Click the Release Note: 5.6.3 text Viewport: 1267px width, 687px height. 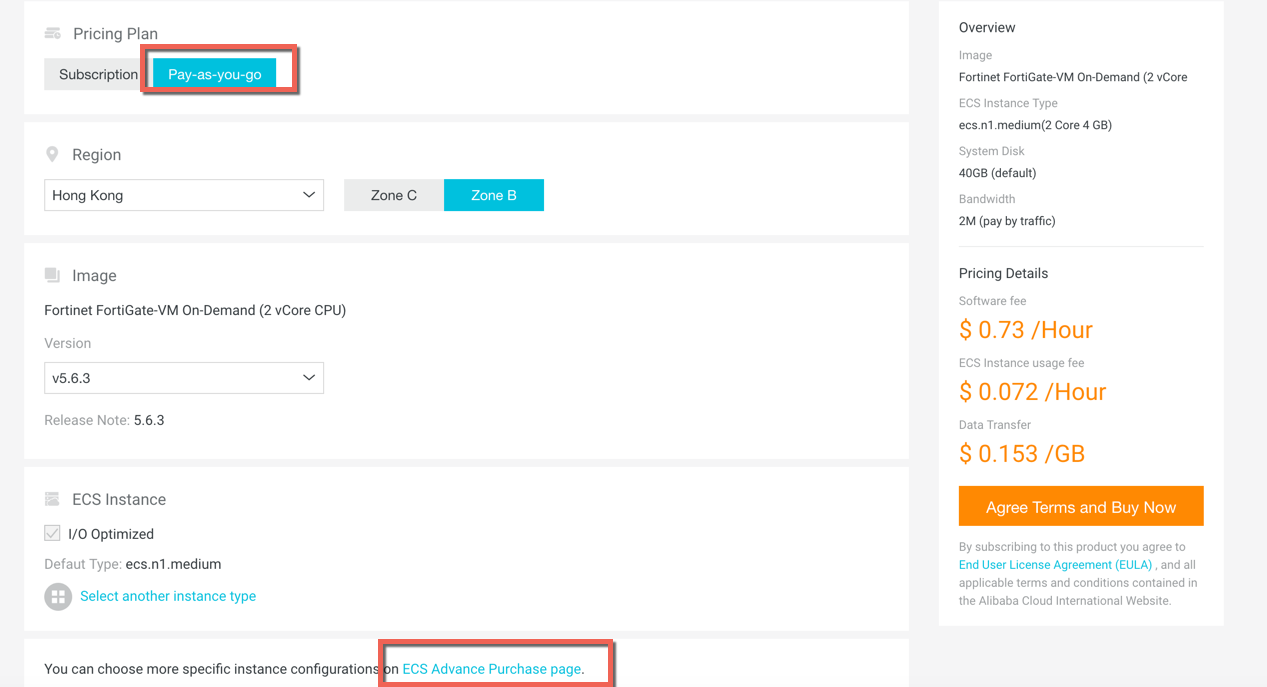104,420
